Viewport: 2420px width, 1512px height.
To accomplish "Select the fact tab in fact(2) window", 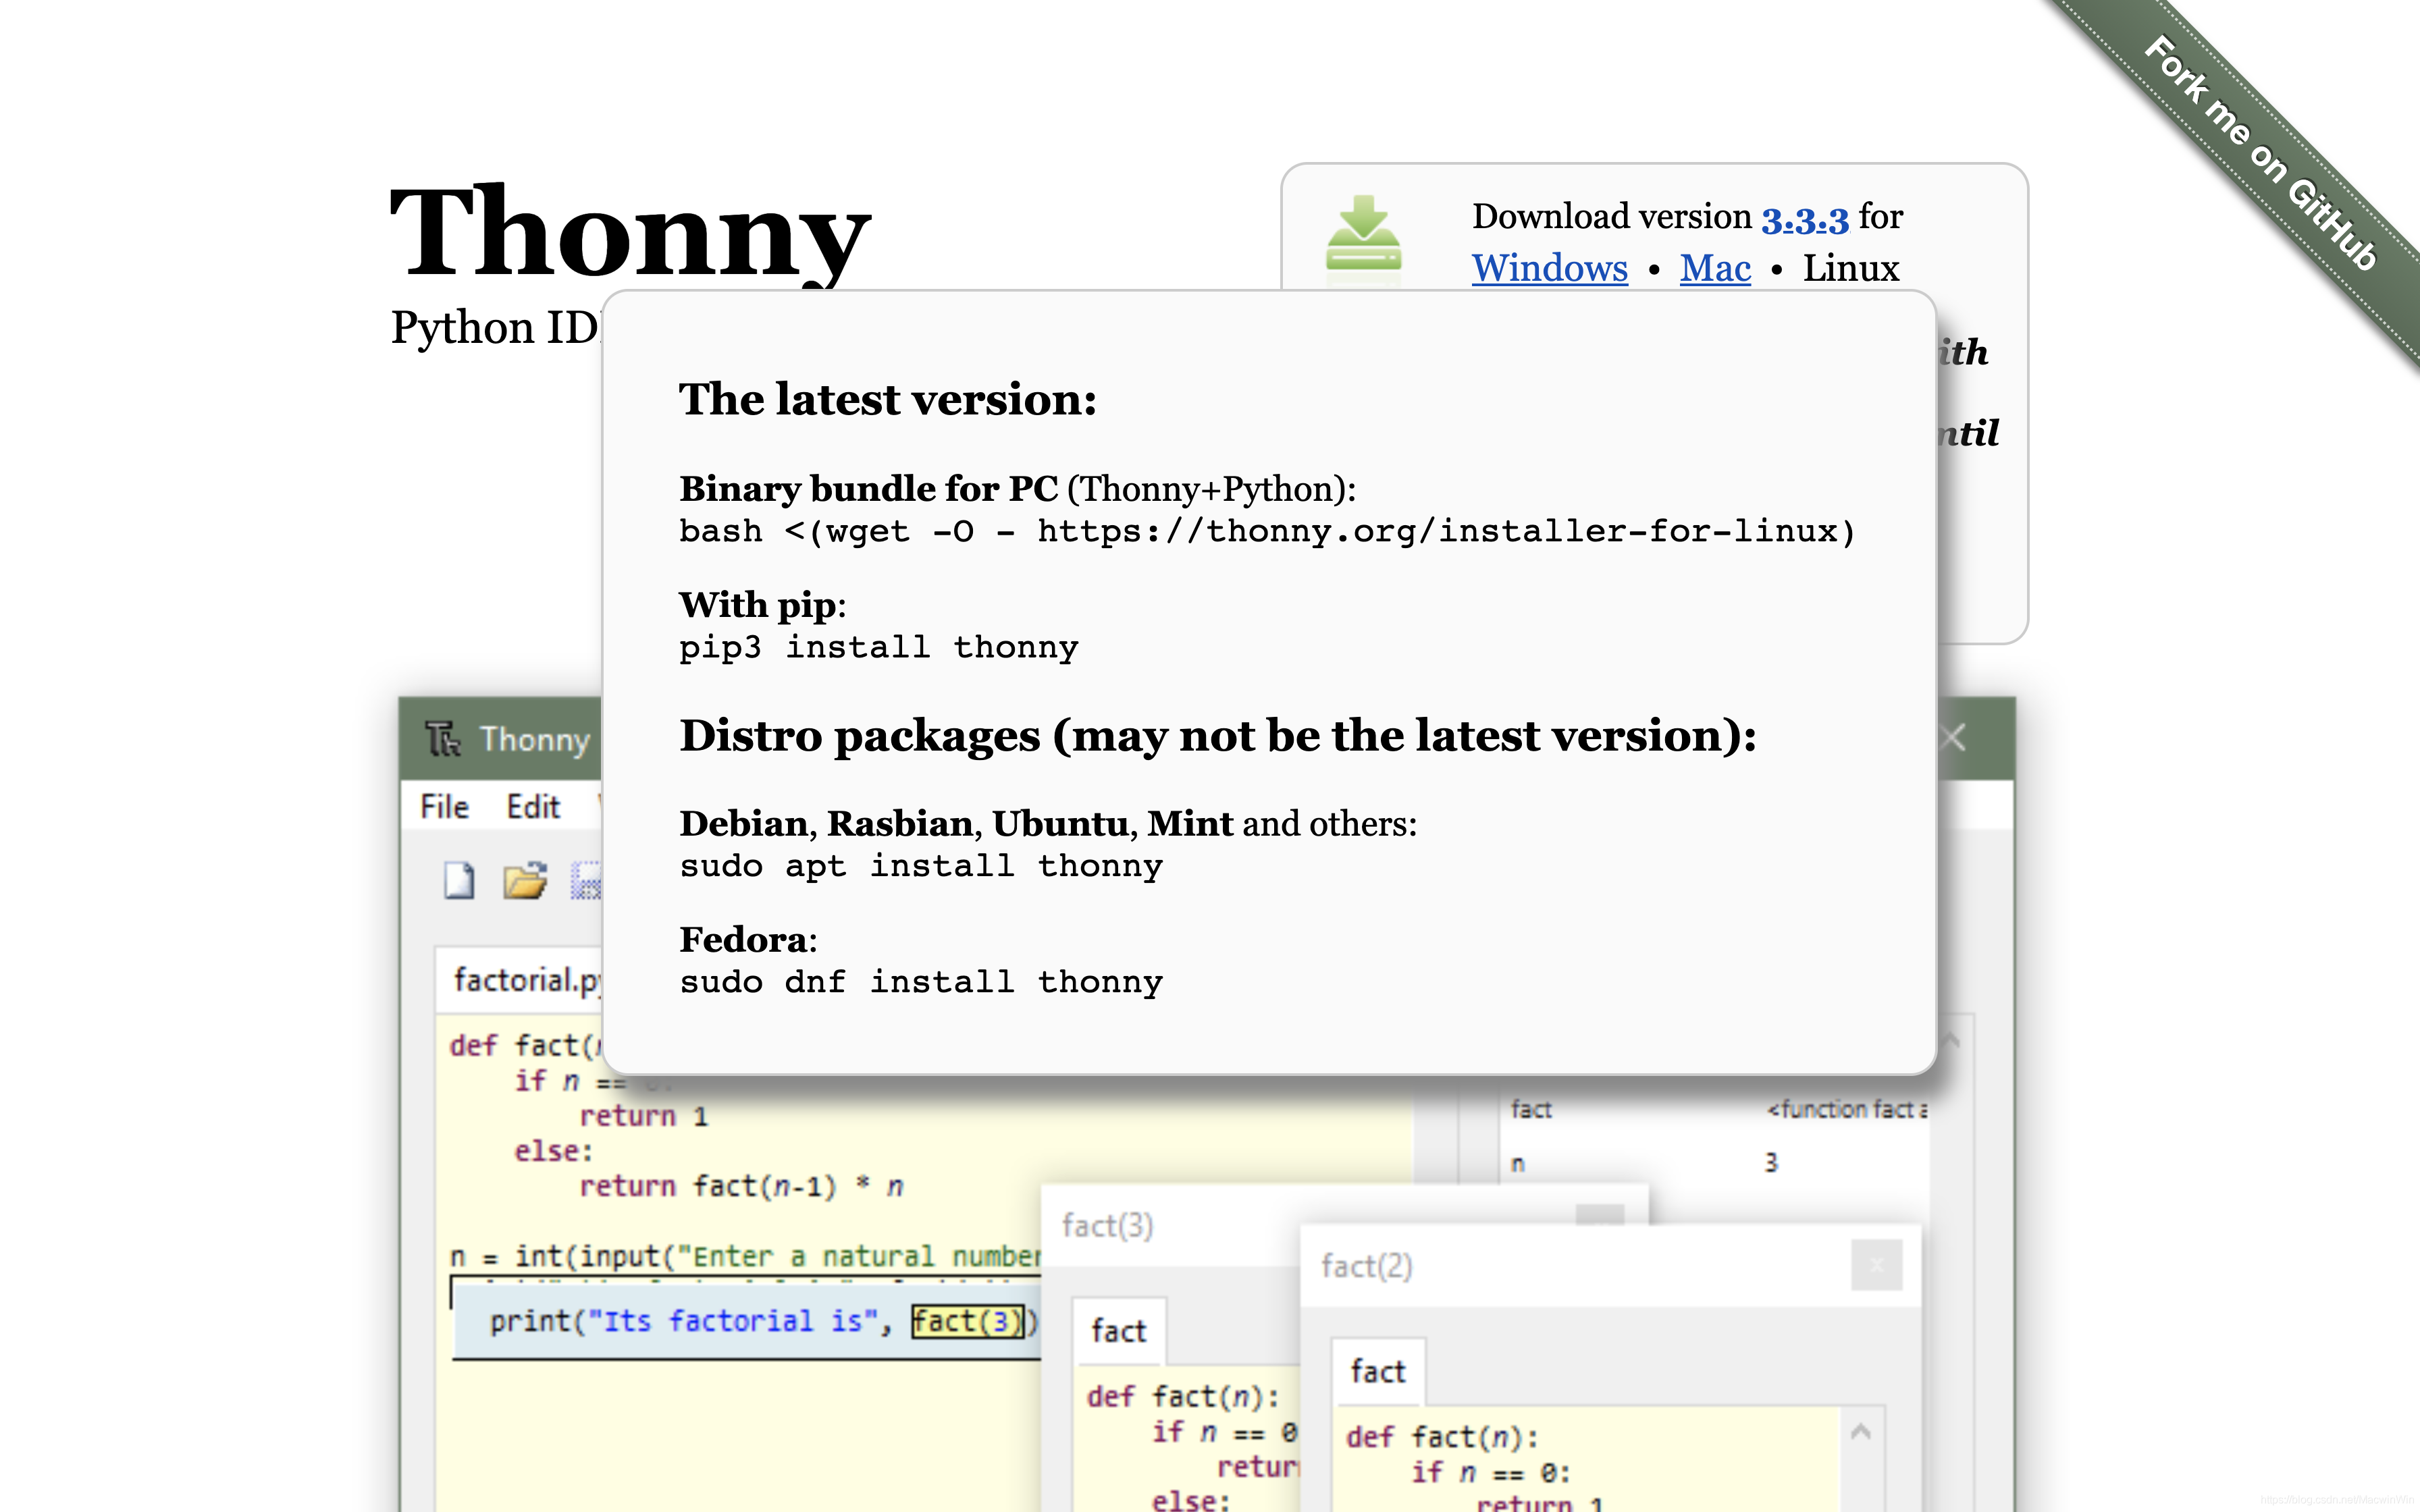I will pyautogui.click(x=1378, y=1371).
